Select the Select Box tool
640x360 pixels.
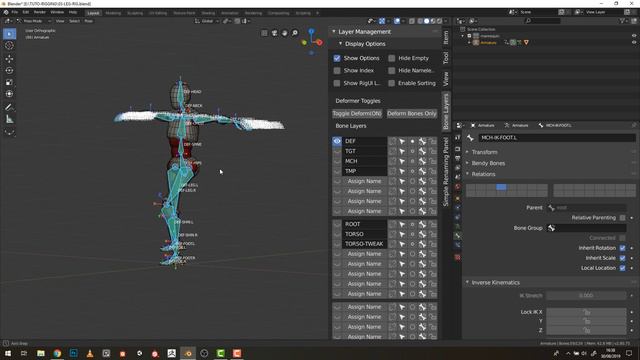click(9, 34)
